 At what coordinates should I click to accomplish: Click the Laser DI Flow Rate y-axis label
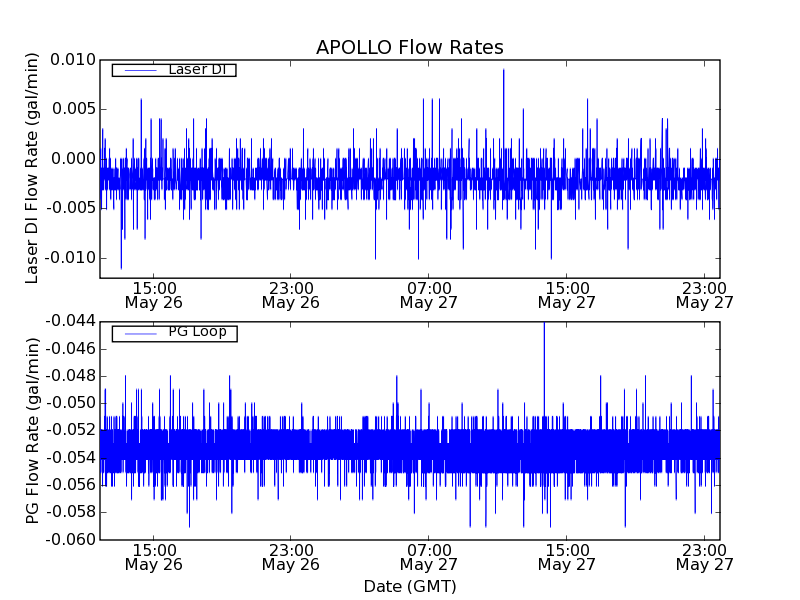pyautogui.click(x=32, y=171)
